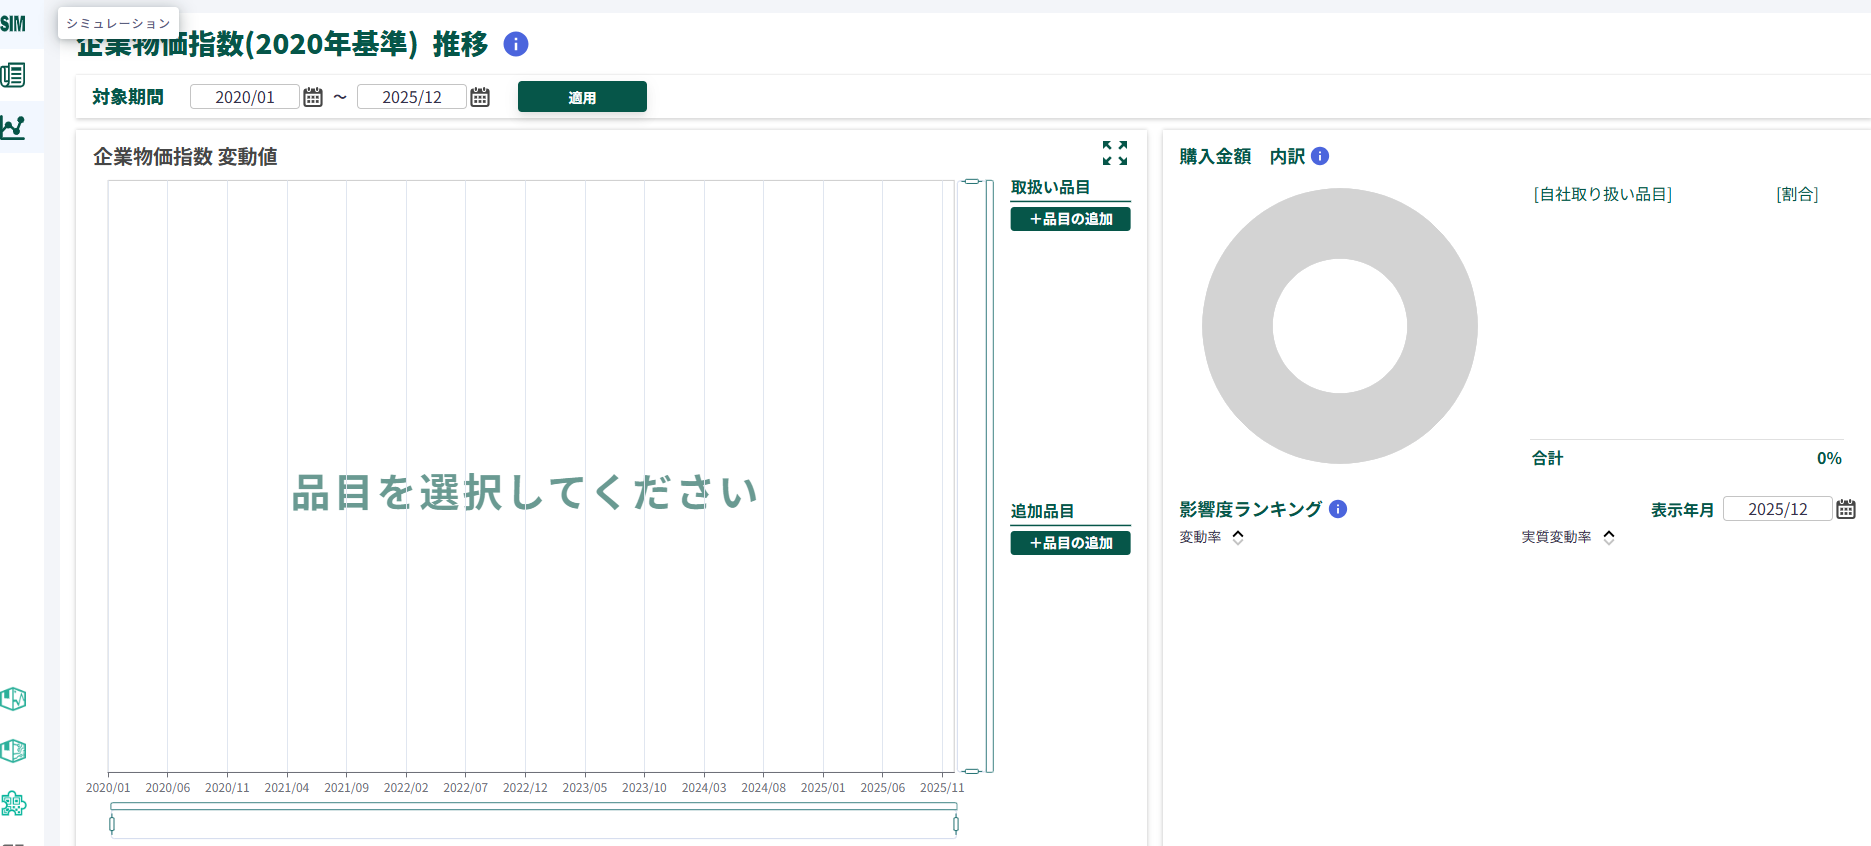Click the 品目を選択してください placeholder text

(525, 492)
